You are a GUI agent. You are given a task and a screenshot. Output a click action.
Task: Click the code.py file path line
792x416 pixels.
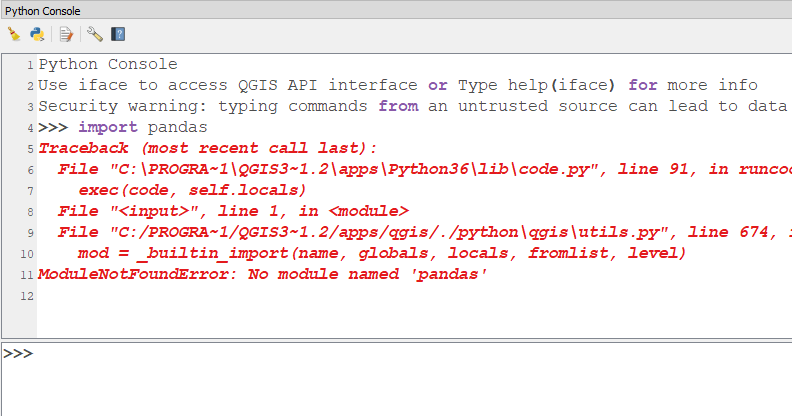[424, 169]
